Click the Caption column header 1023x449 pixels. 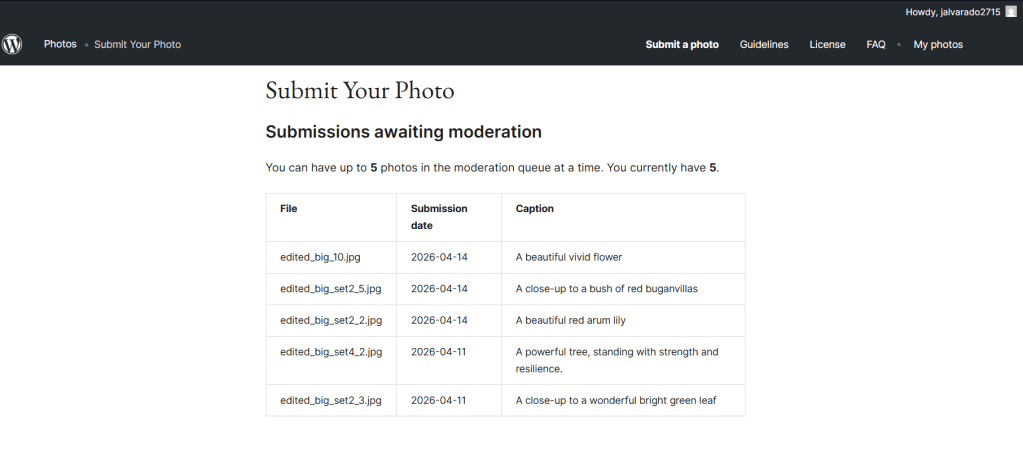click(x=534, y=209)
